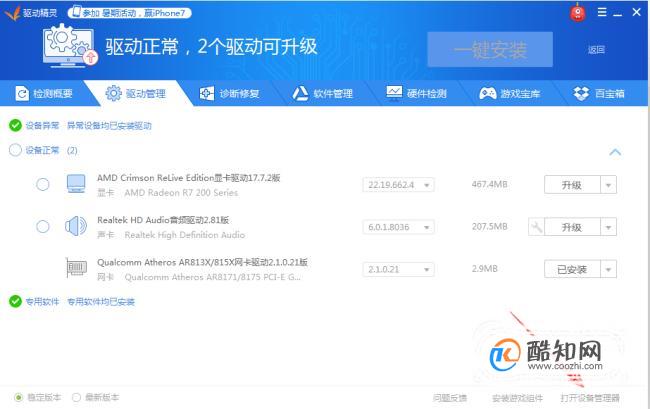Click the AMD graphics card monitor icon
Viewport: 650px width, 409px height.
click(76, 184)
